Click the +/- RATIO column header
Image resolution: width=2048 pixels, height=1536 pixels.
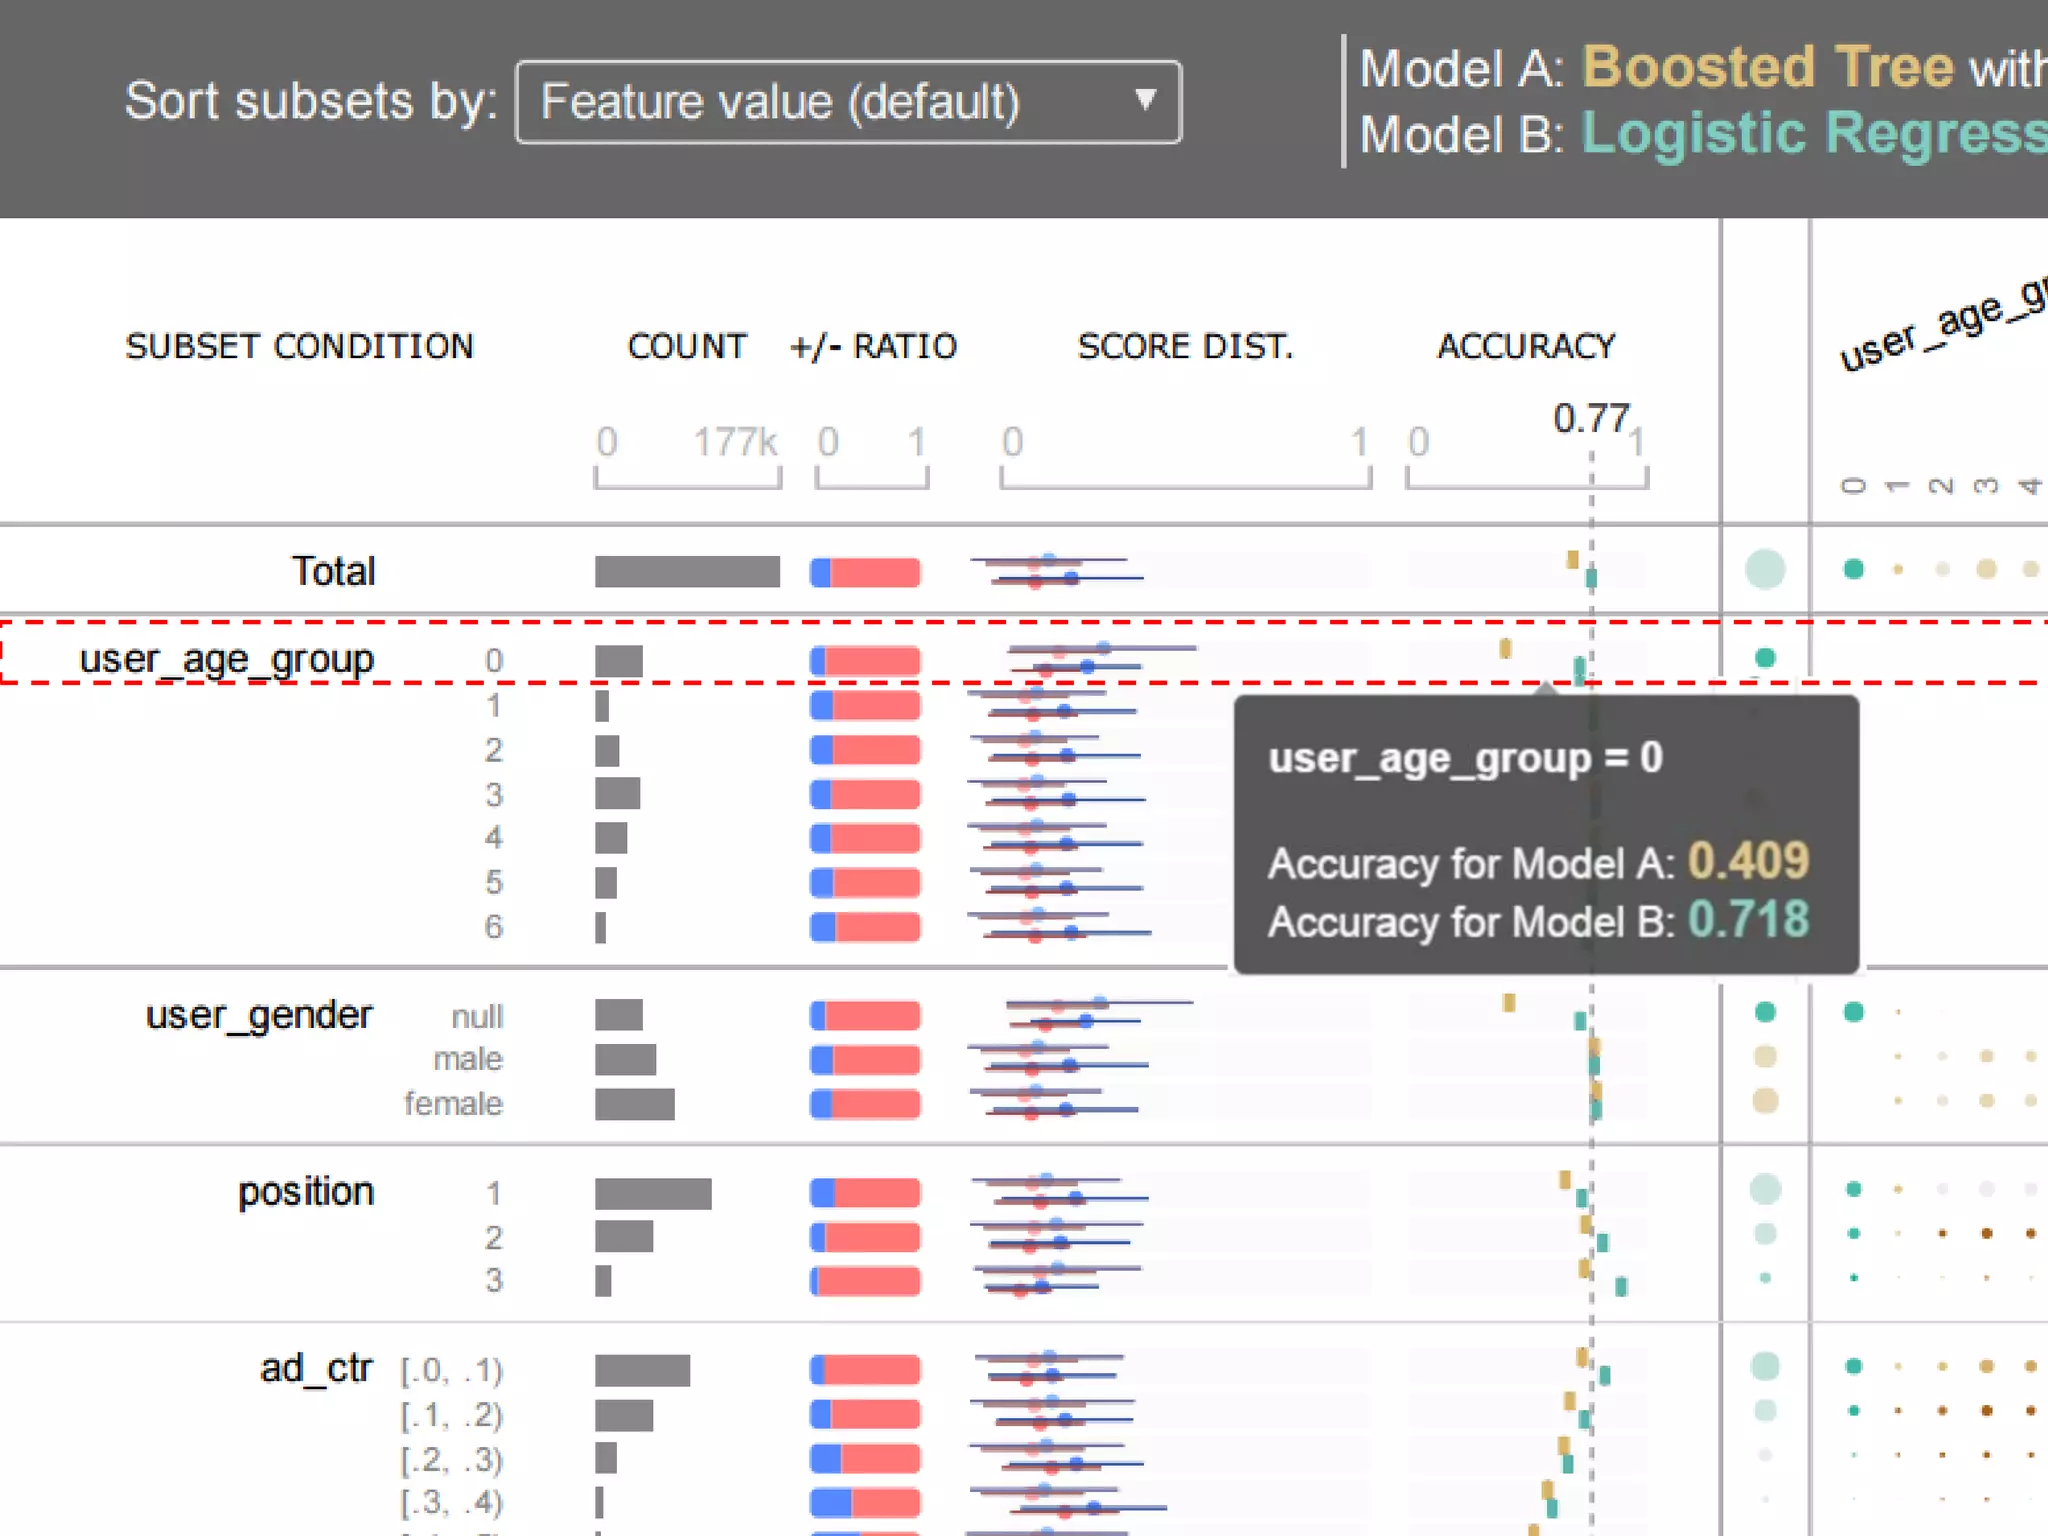(x=873, y=346)
